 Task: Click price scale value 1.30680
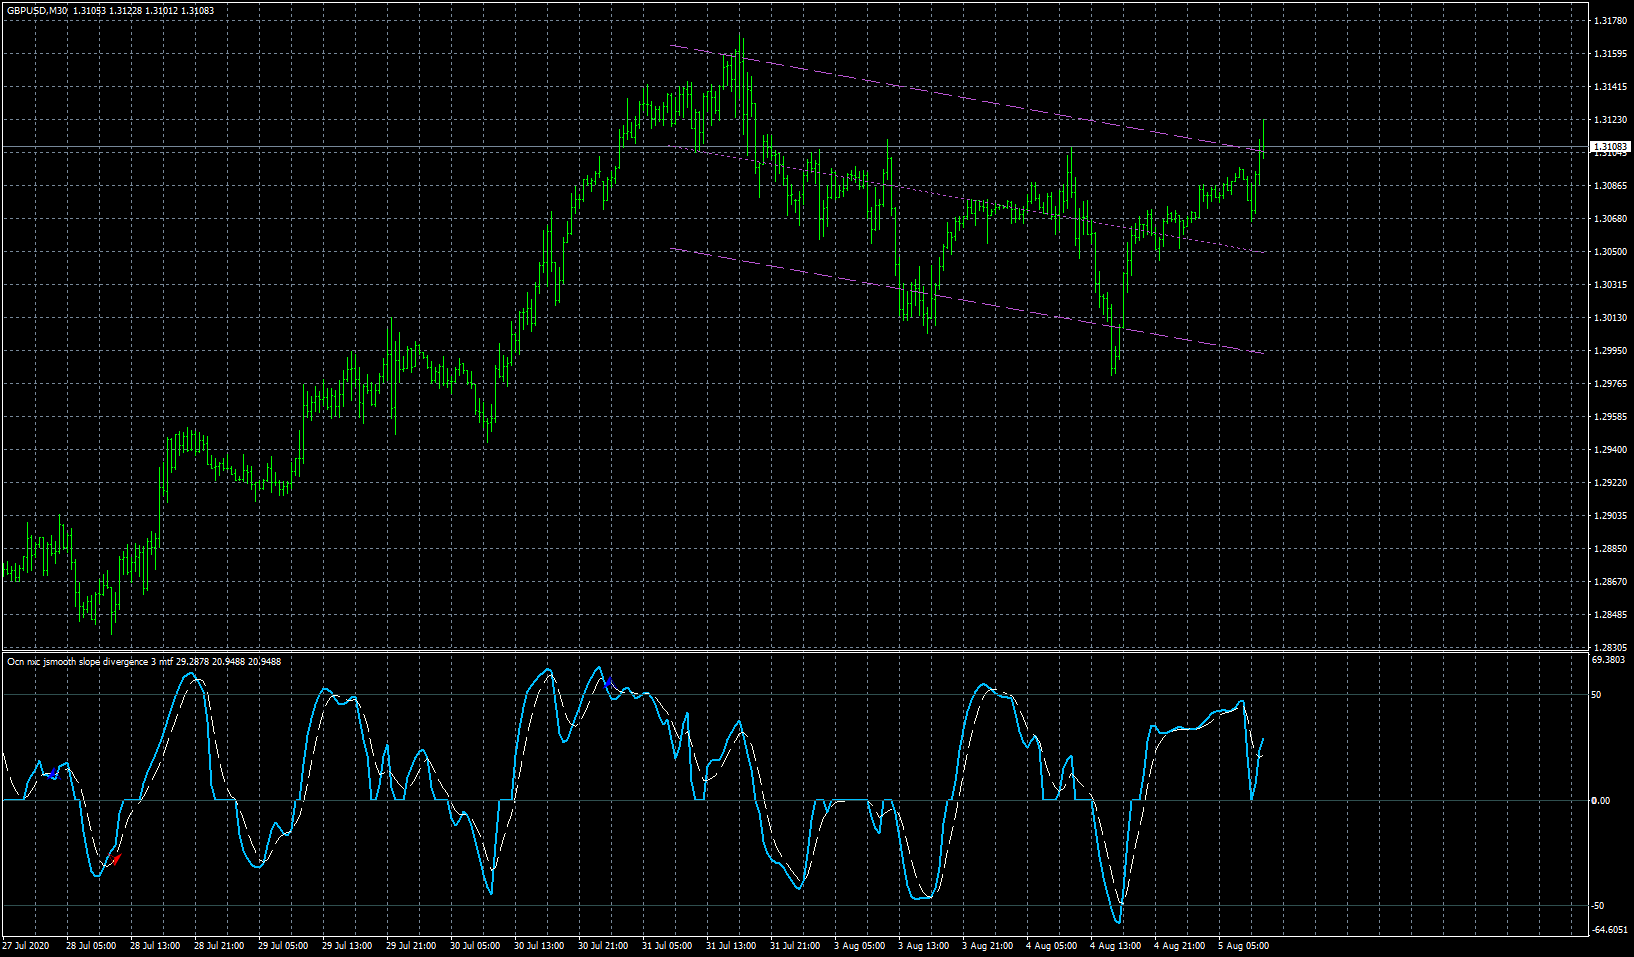[1609, 219]
